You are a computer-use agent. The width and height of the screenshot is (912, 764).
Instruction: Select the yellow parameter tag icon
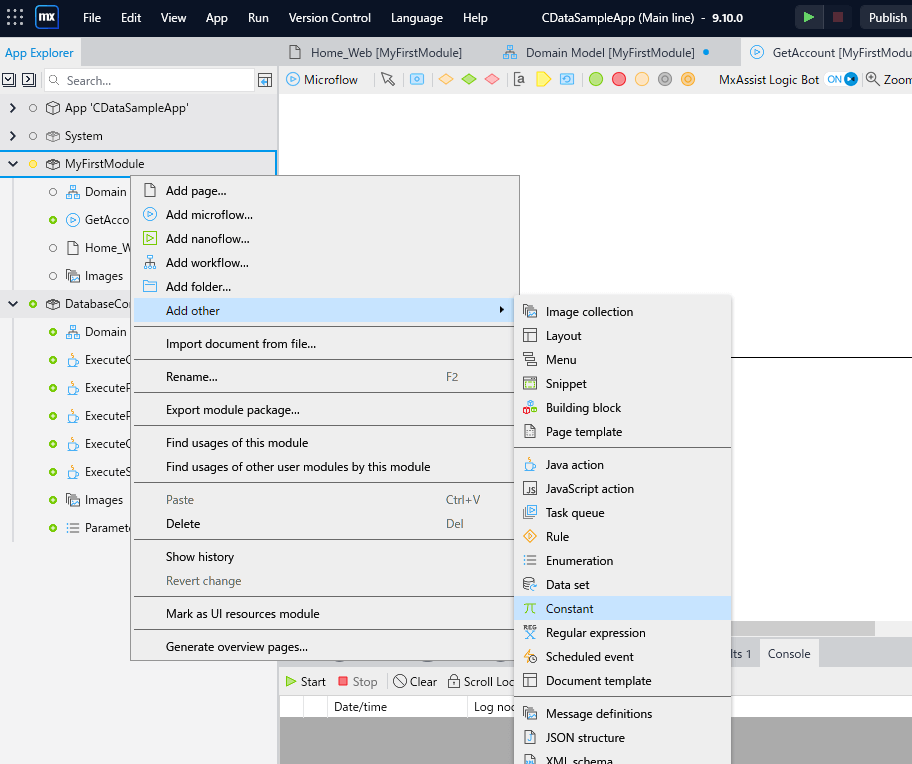point(543,79)
